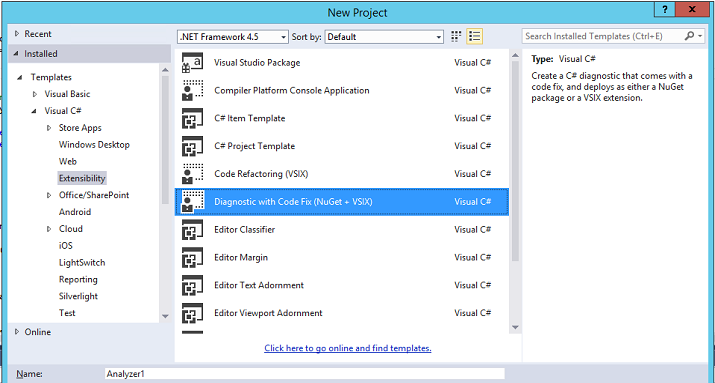Expand the Online section

tap(17, 332)
